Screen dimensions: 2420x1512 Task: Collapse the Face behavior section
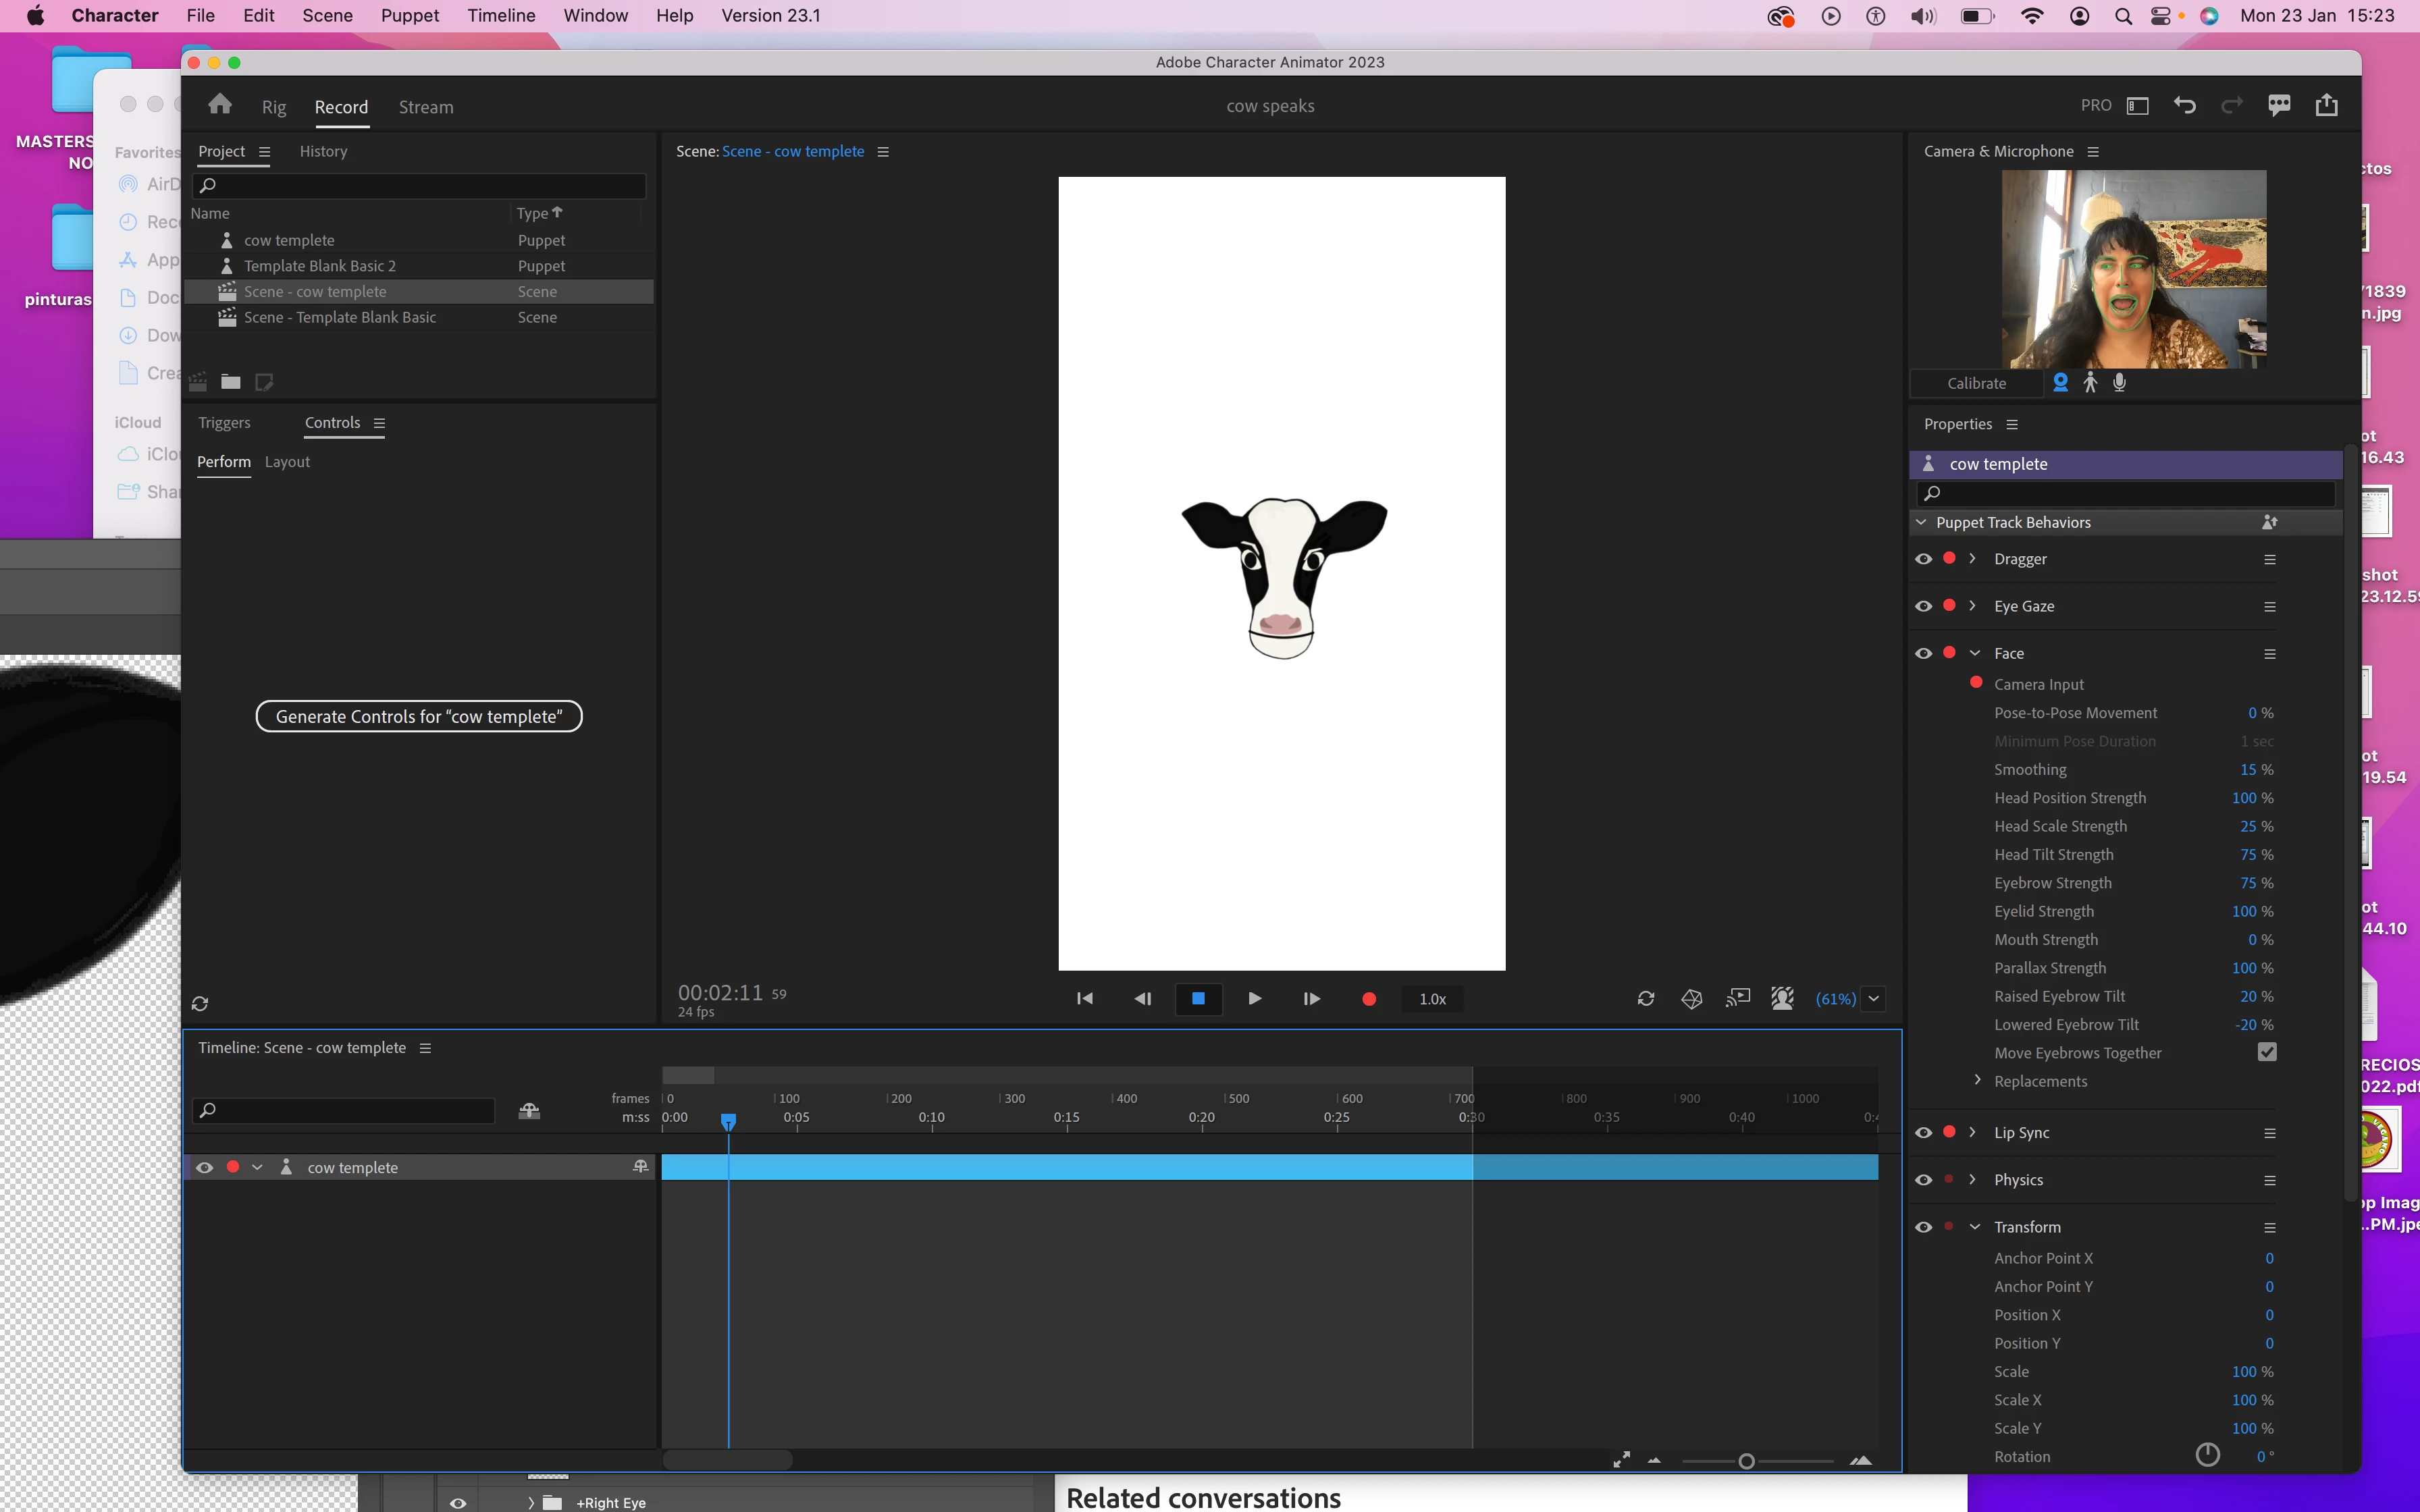(x=1975, y=653)
